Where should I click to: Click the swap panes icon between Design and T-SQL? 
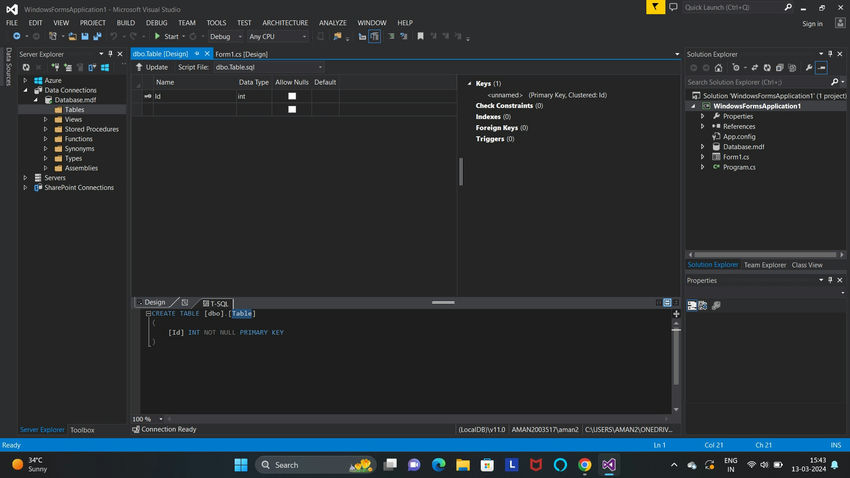[x=184, y=302]
